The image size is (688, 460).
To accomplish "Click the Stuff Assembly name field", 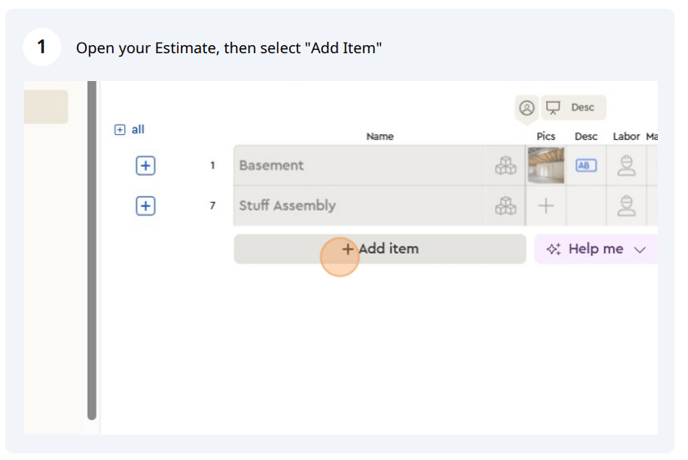I will [x=360, y=205].
